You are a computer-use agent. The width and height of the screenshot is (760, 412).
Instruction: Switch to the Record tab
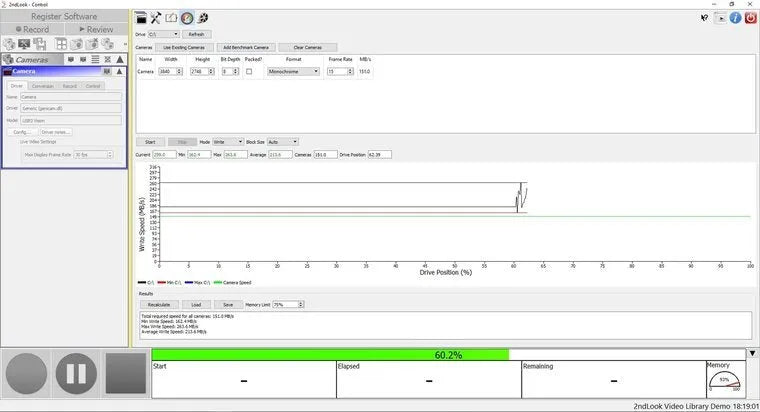tap(32, 29)
